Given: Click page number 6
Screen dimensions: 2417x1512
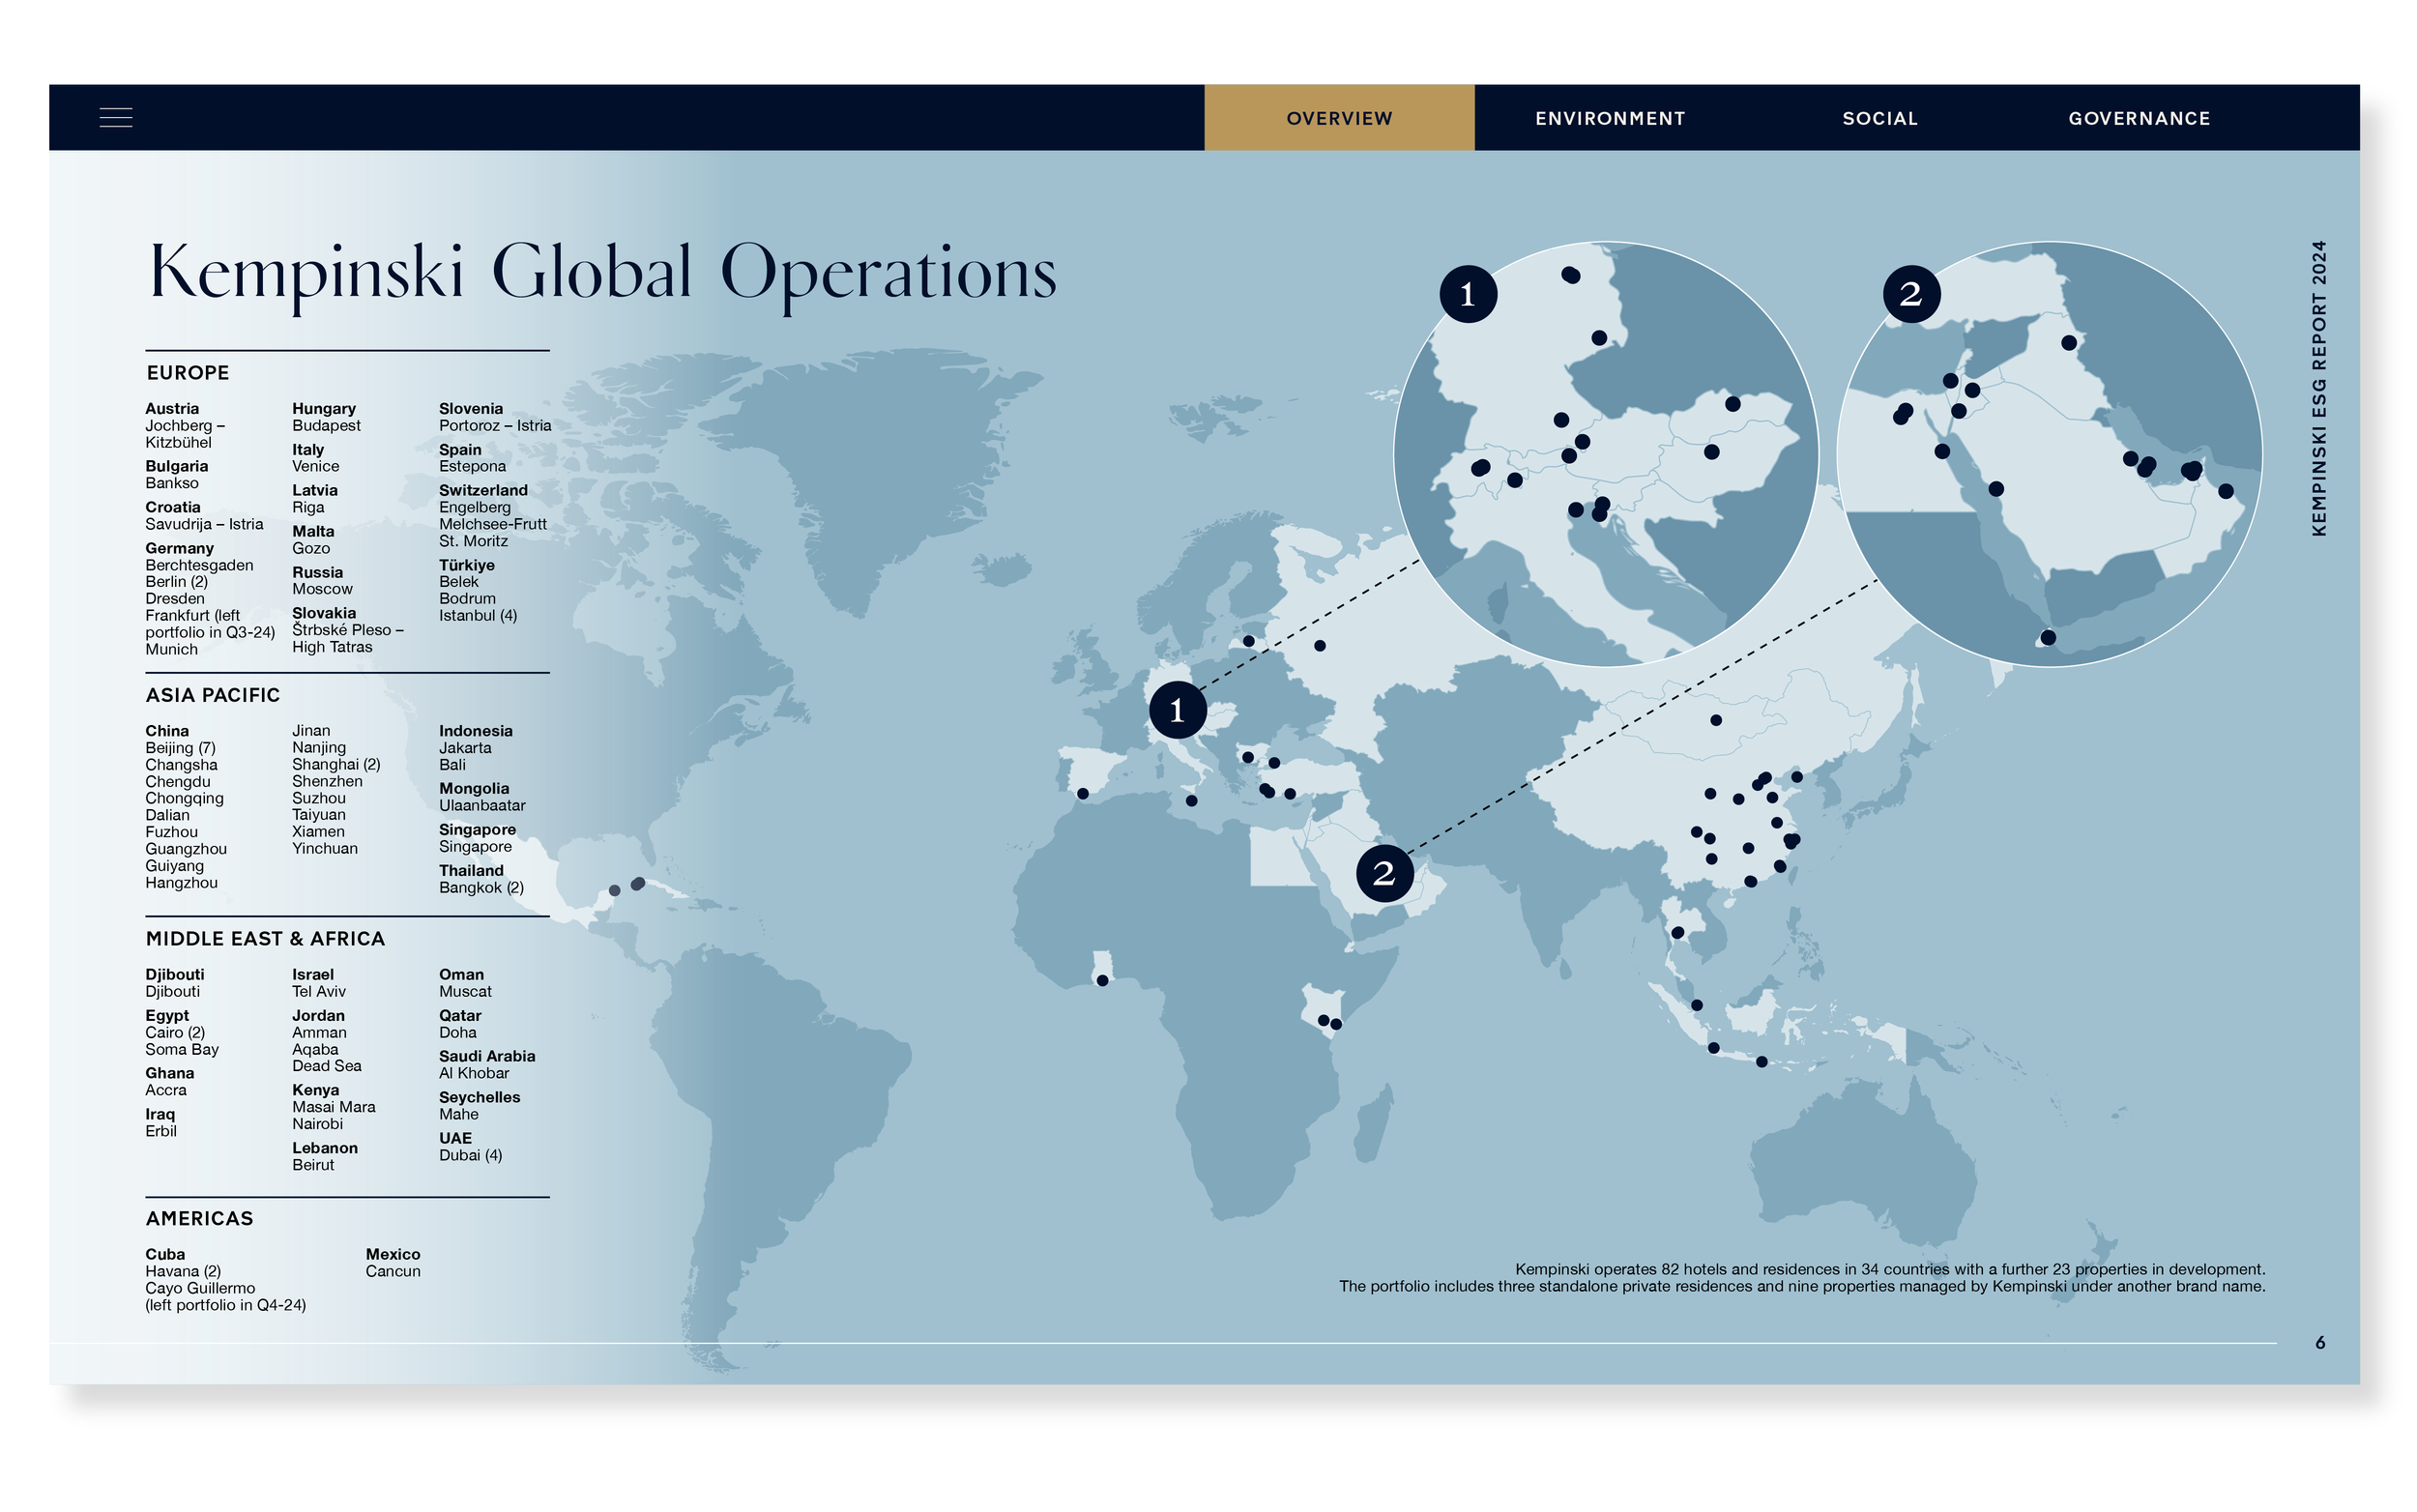Looking at the screenshot, I should pos(2320,1342).
